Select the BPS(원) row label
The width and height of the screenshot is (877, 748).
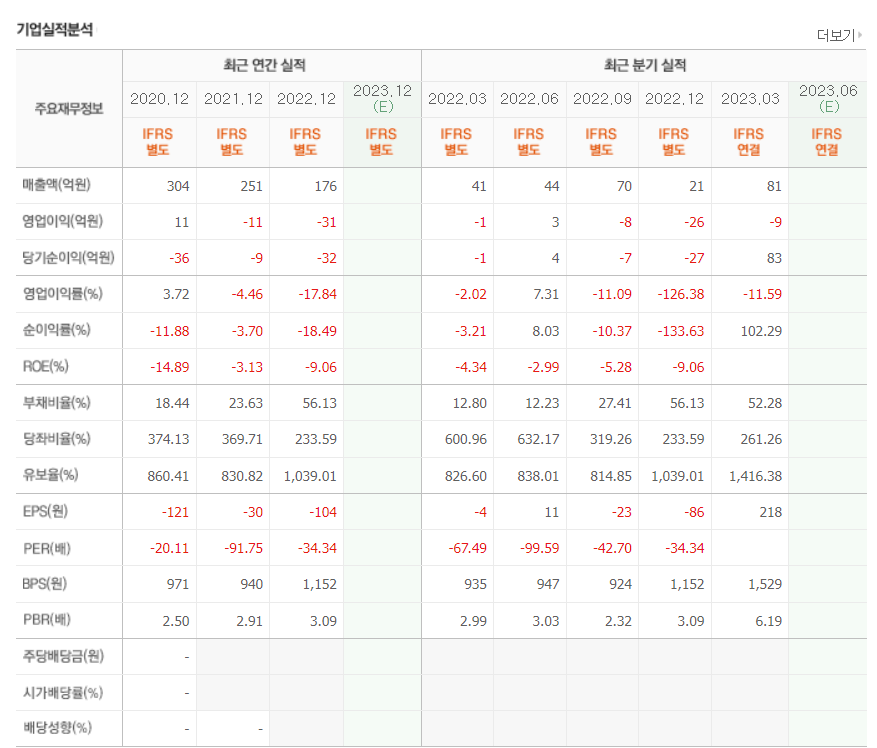pos(45,584)
